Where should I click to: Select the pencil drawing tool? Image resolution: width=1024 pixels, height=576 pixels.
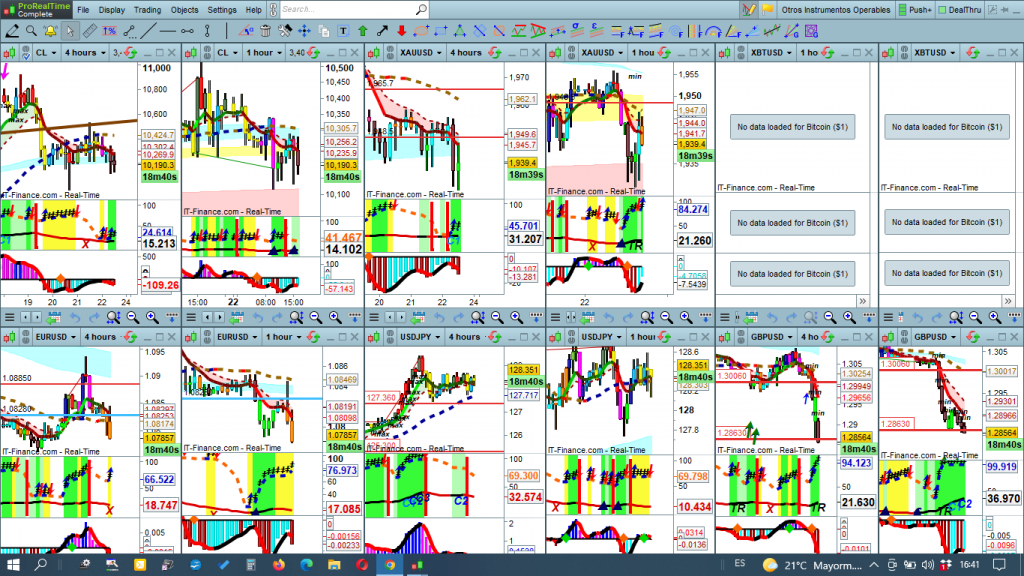click(x=13, y=31)
